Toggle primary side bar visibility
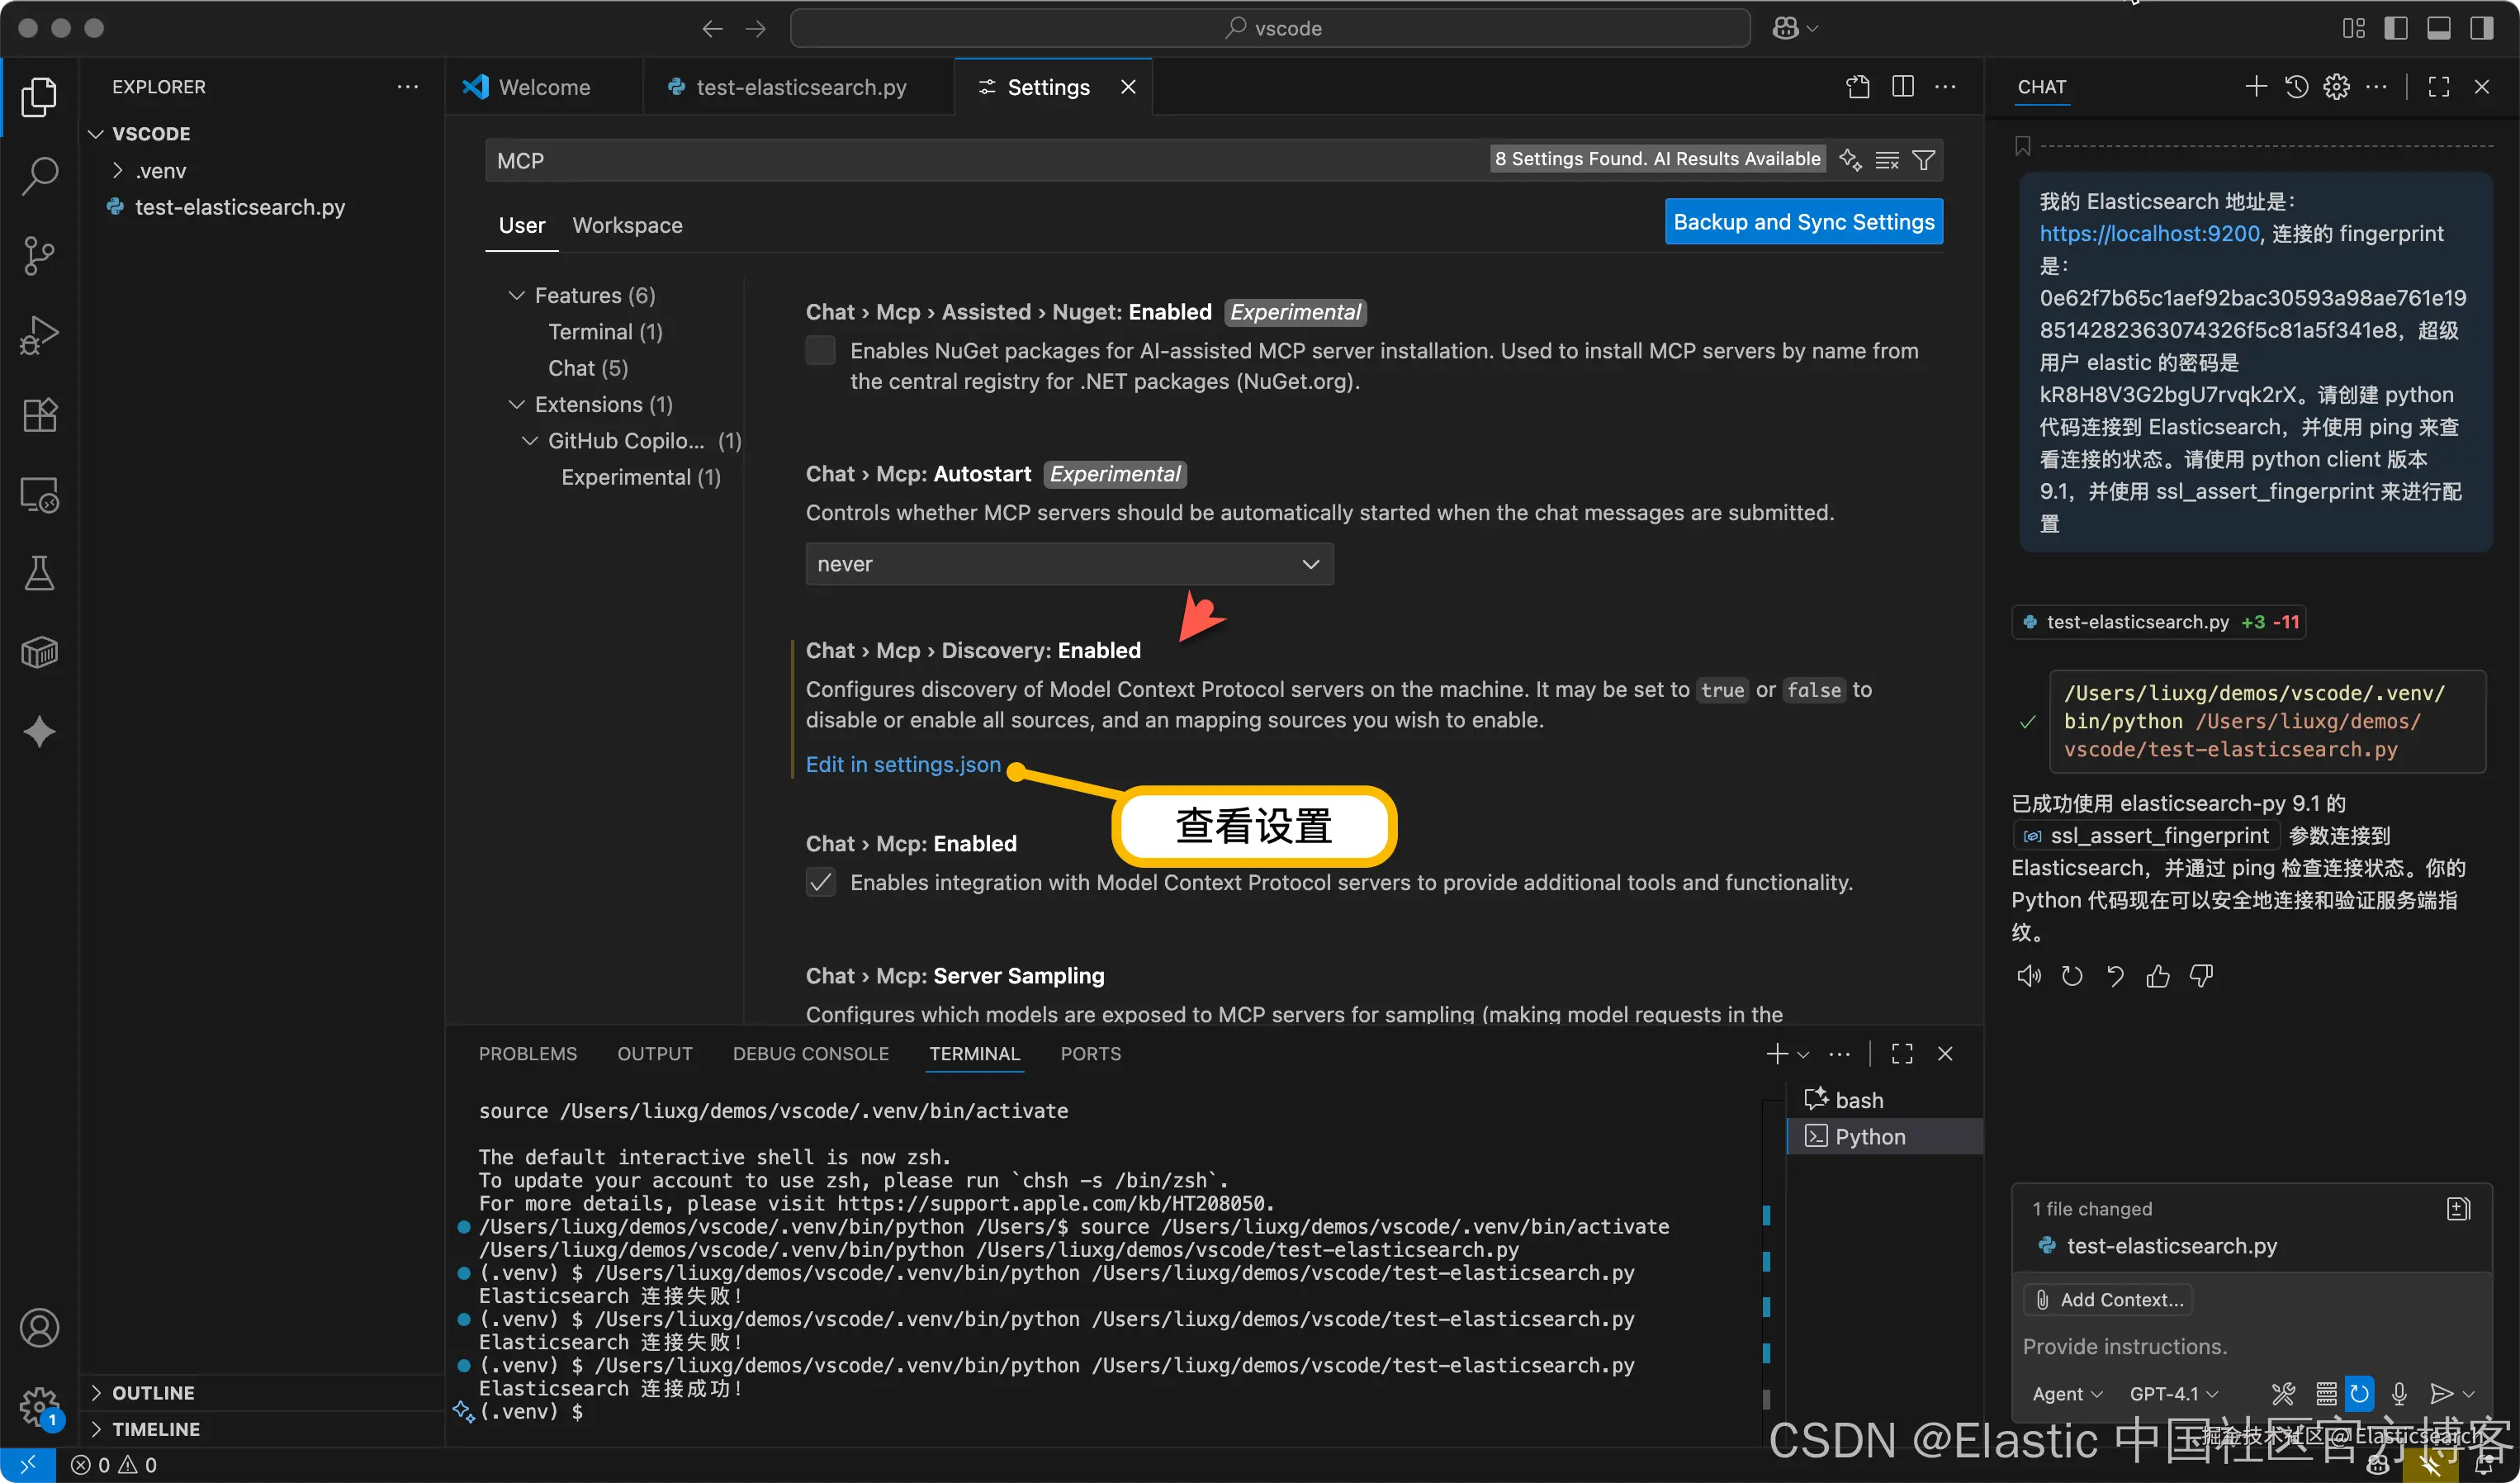2520x1483 pixels. click(x=2396, y=28)
